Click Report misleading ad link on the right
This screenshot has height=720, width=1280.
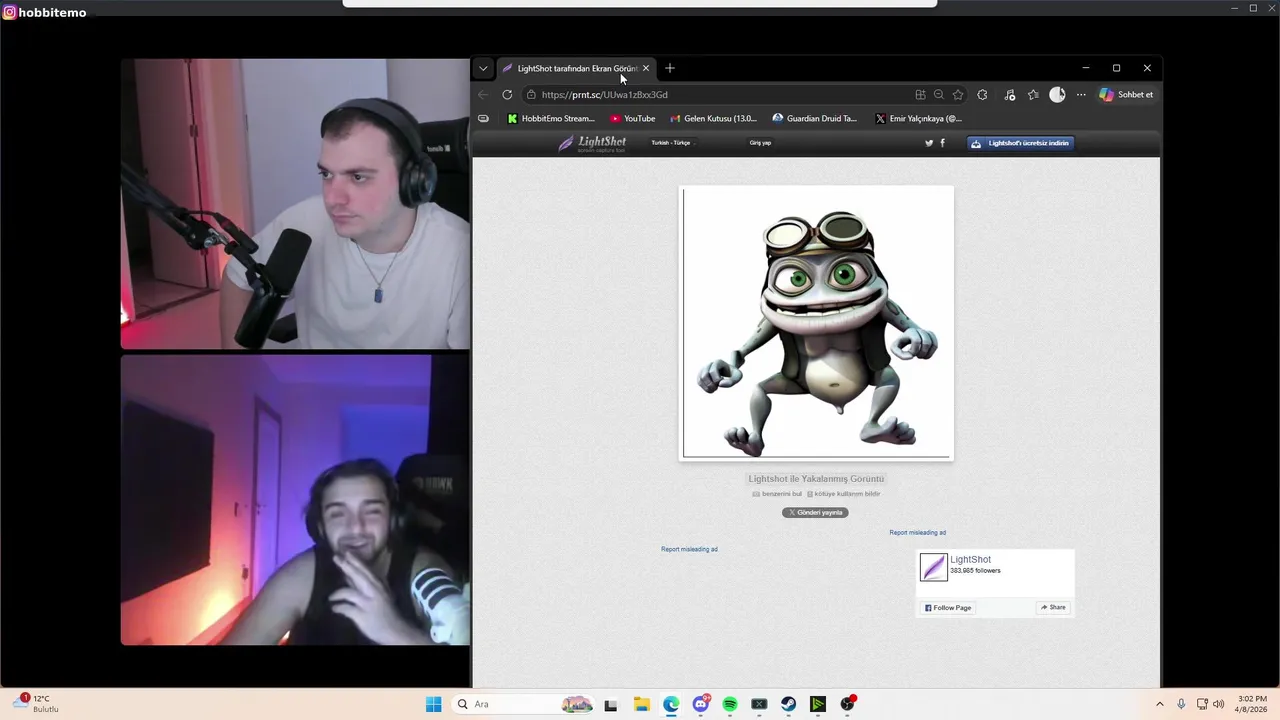[917, 532]
